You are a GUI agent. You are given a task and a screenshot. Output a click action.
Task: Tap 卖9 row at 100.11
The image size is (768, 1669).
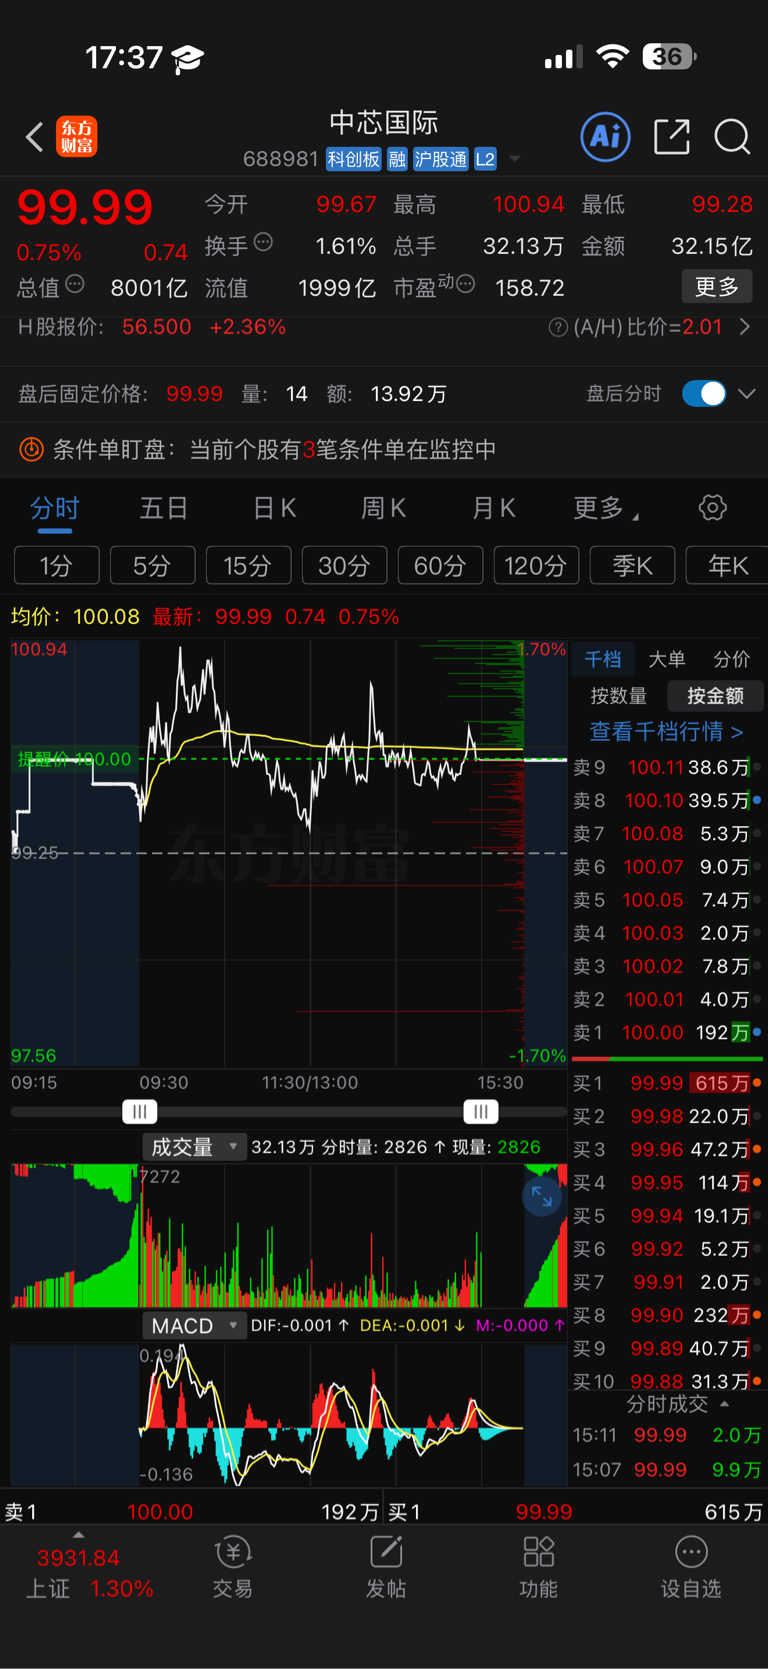coord(667,768)
